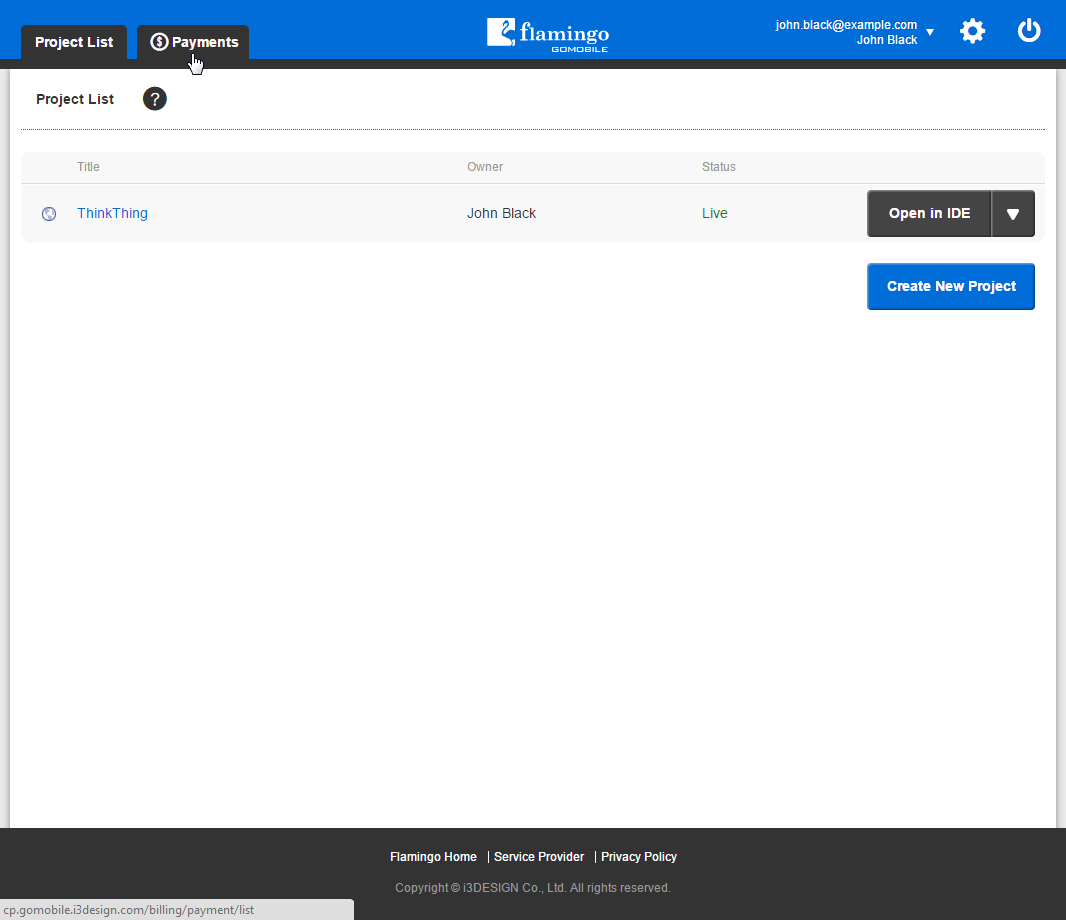The height and width of the screenshot is (920, 1066).
Task: Switch to the Payments tab label
Action: click(x=205, y=42)
